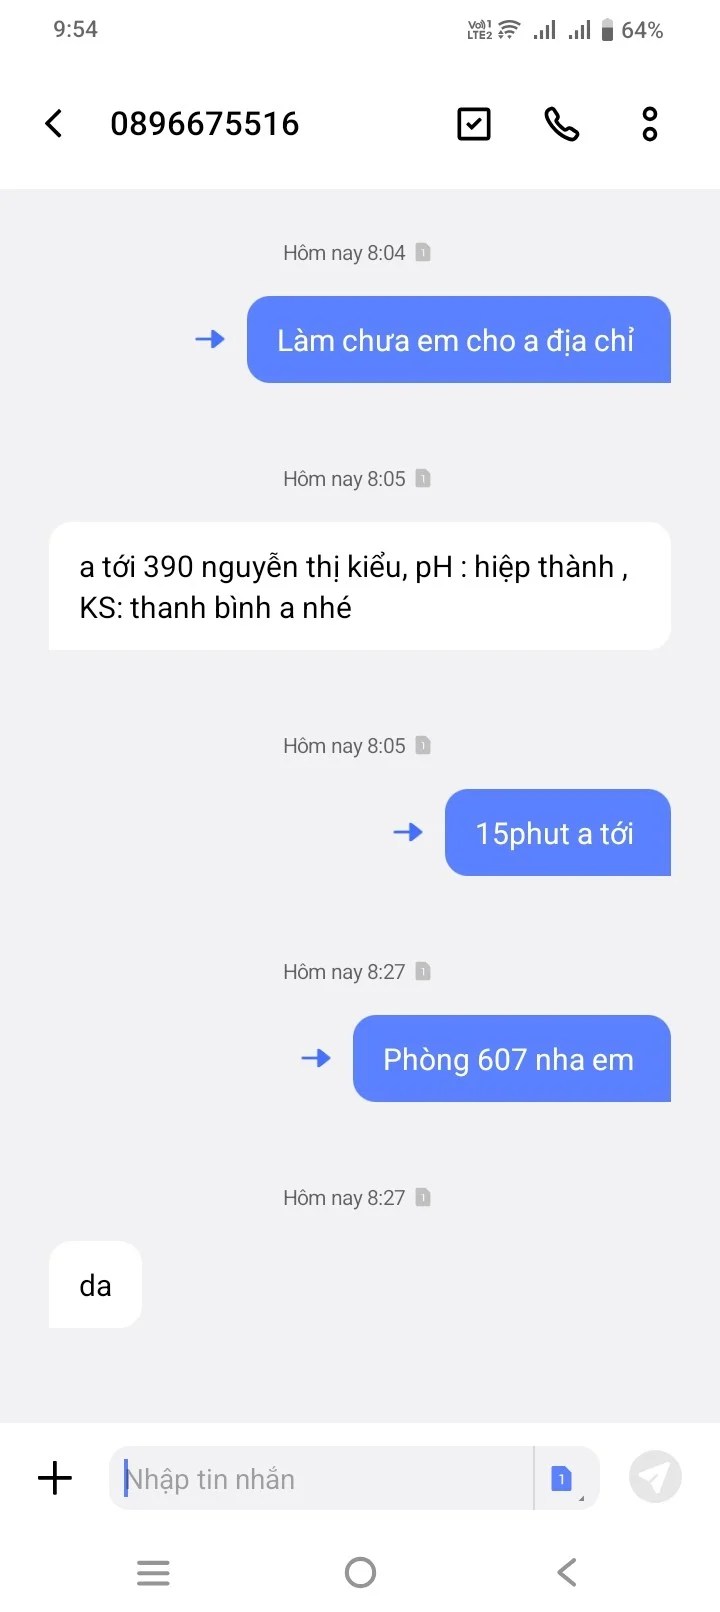Tap the Android home circle button
720x1612 pixels.
[360, 1573]
